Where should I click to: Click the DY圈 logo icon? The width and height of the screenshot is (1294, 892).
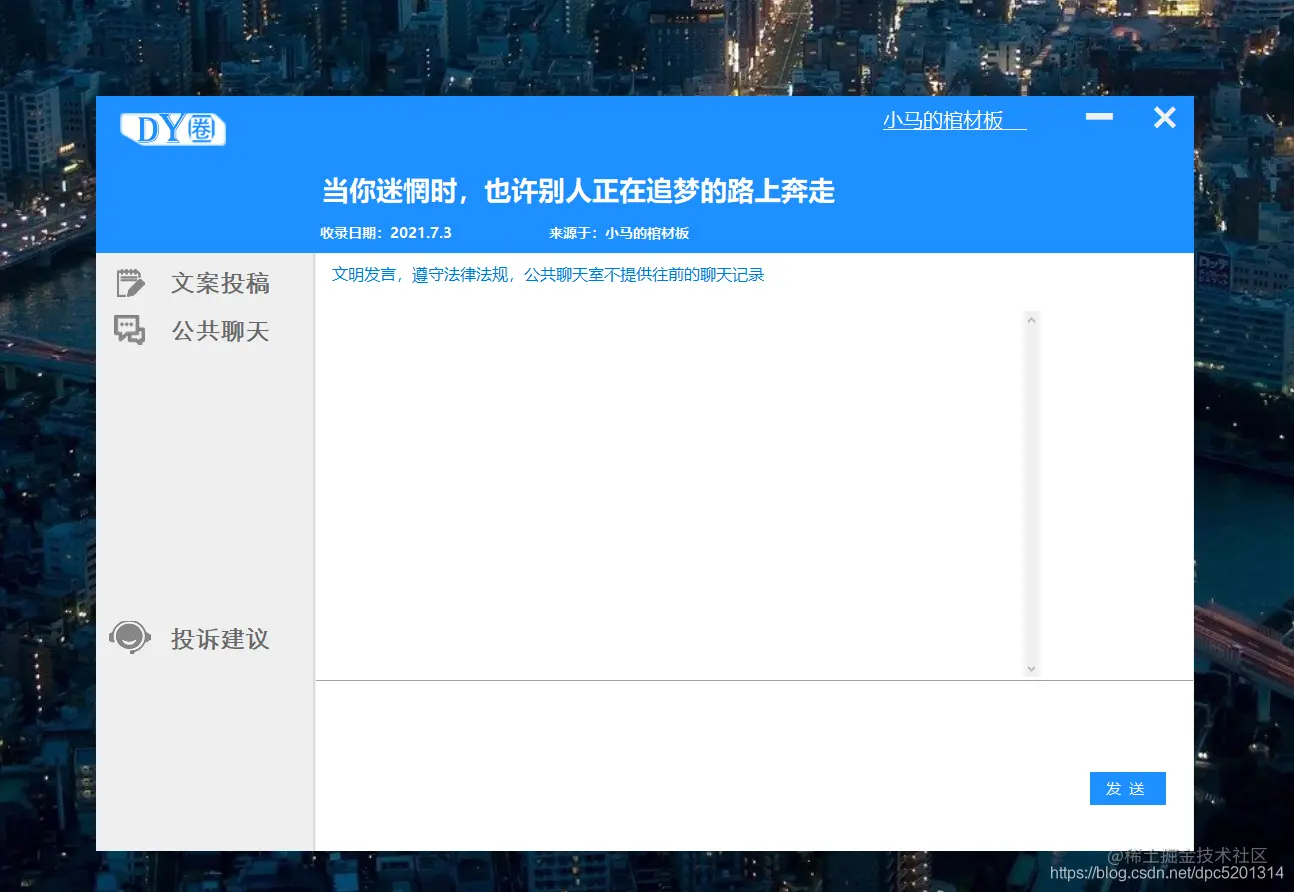pos(172,129)
